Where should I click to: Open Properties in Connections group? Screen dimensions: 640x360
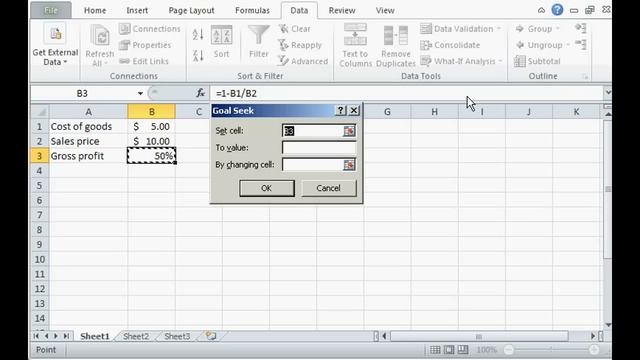[x=145, y=45]
